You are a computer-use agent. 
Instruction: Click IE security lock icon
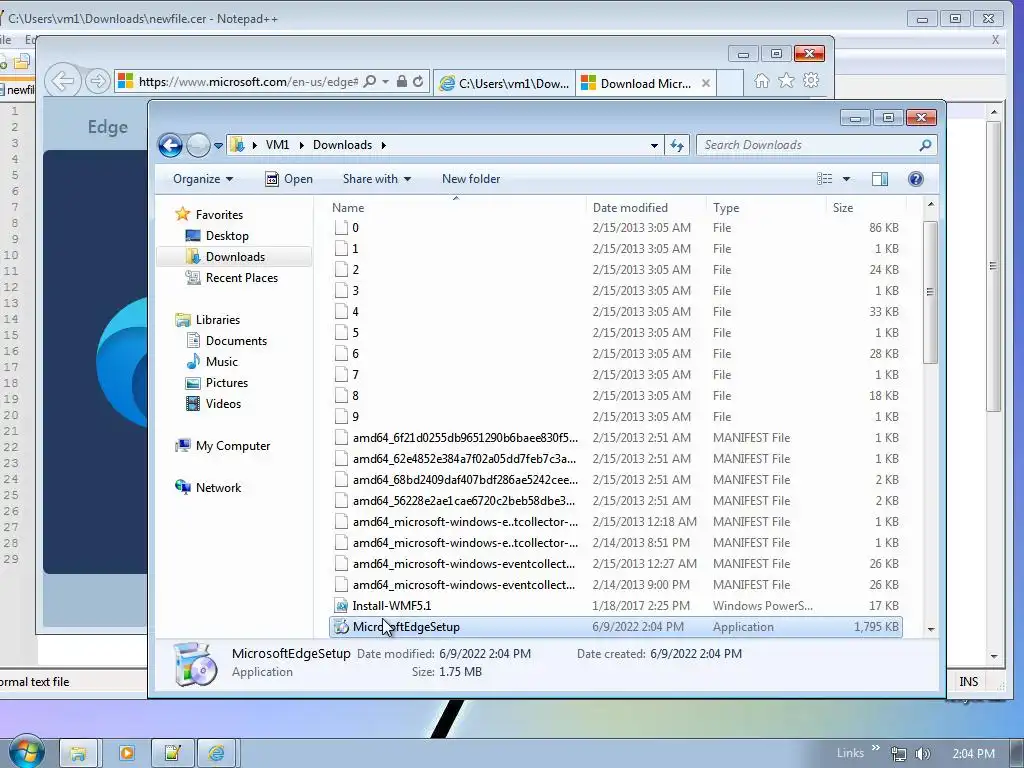tap(402, 81)
